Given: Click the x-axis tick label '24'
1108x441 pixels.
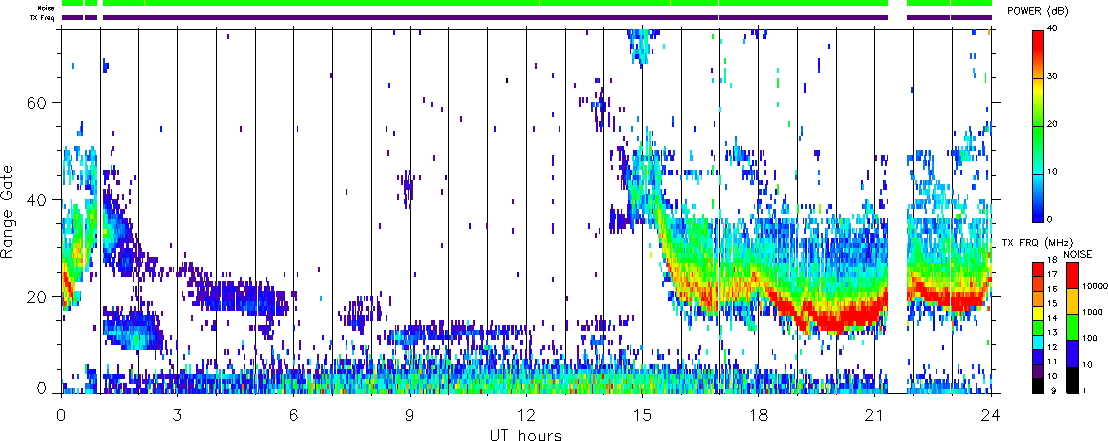Looking at the screenshot, I should point(991,413).
